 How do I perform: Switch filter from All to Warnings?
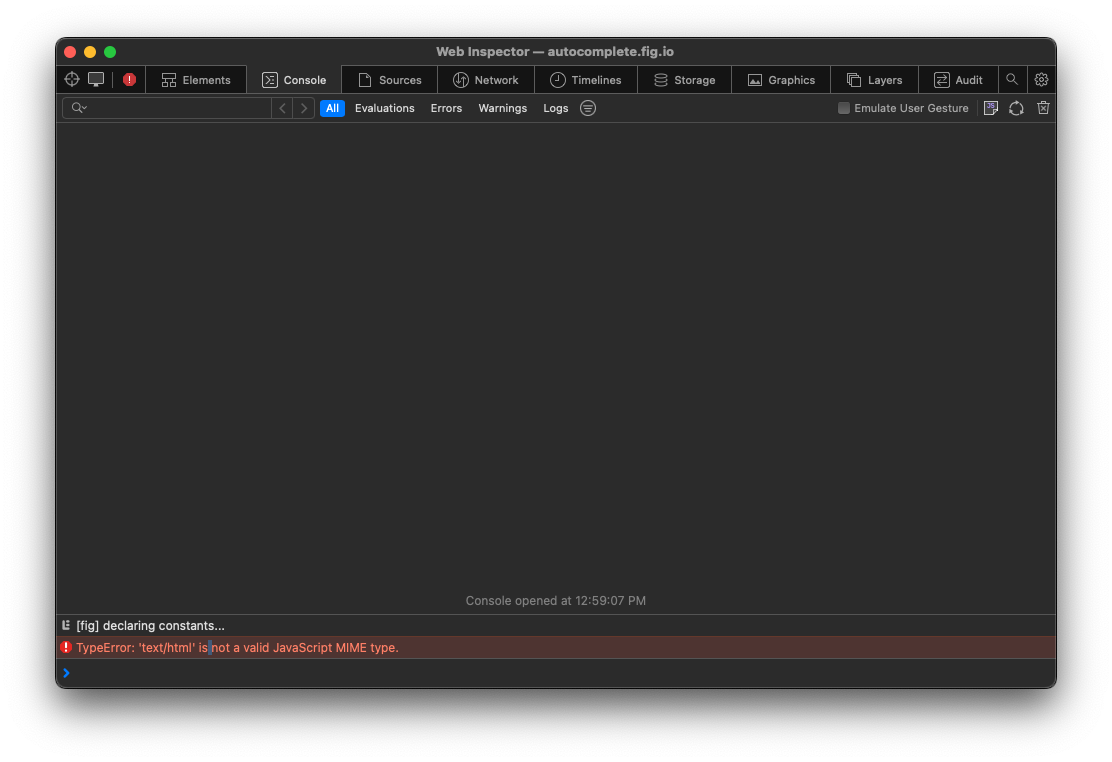coord(502,108)
